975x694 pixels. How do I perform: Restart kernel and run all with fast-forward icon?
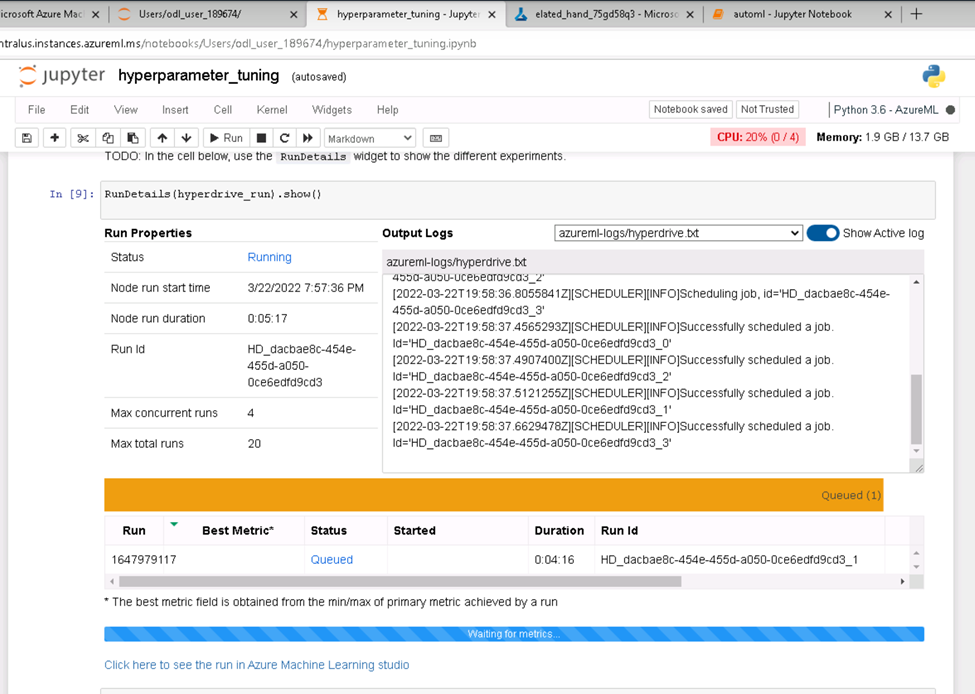(308, 138)
